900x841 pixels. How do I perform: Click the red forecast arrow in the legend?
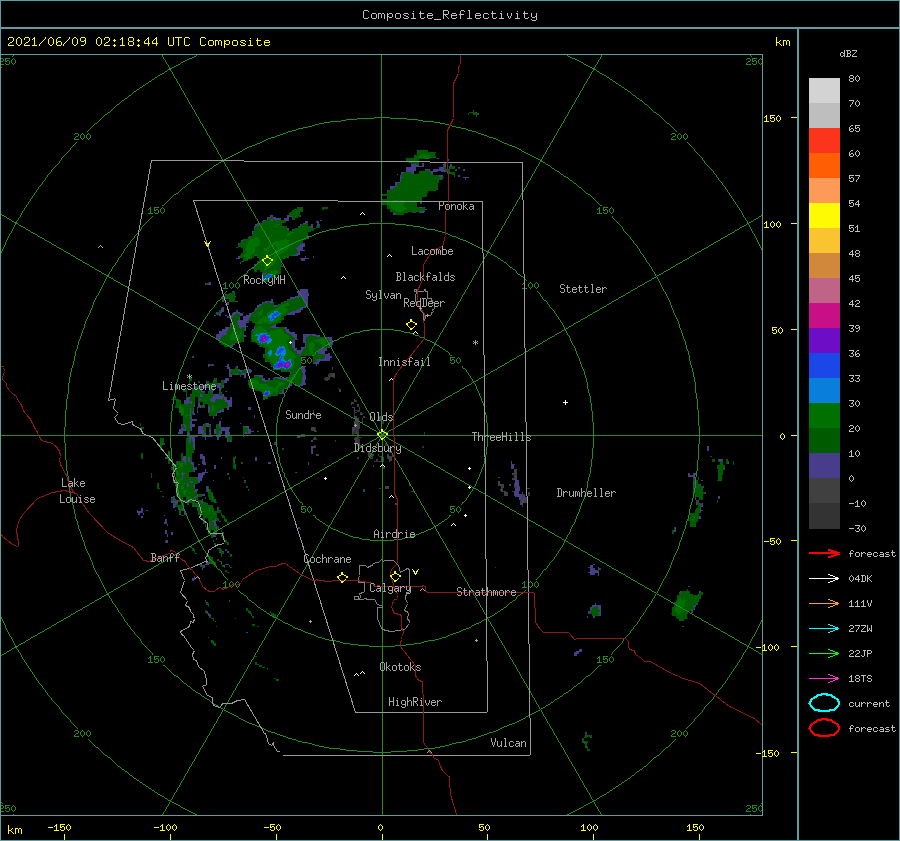[824, 553]
